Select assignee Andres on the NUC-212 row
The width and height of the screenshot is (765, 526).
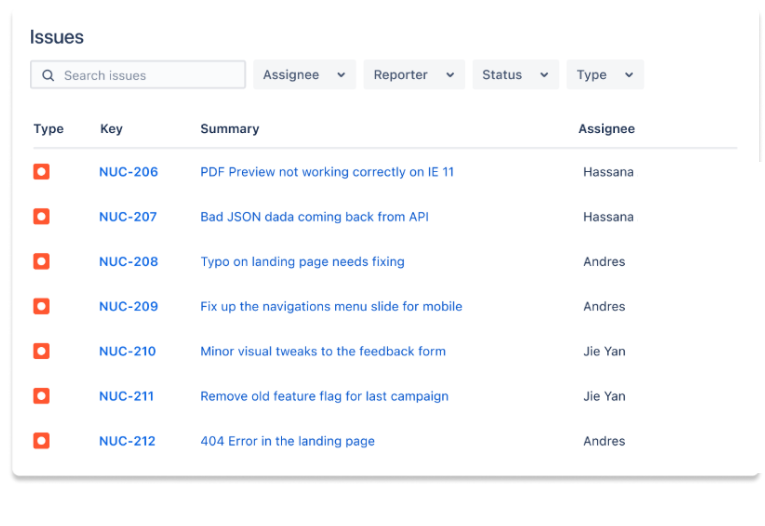tap(604, 441)
